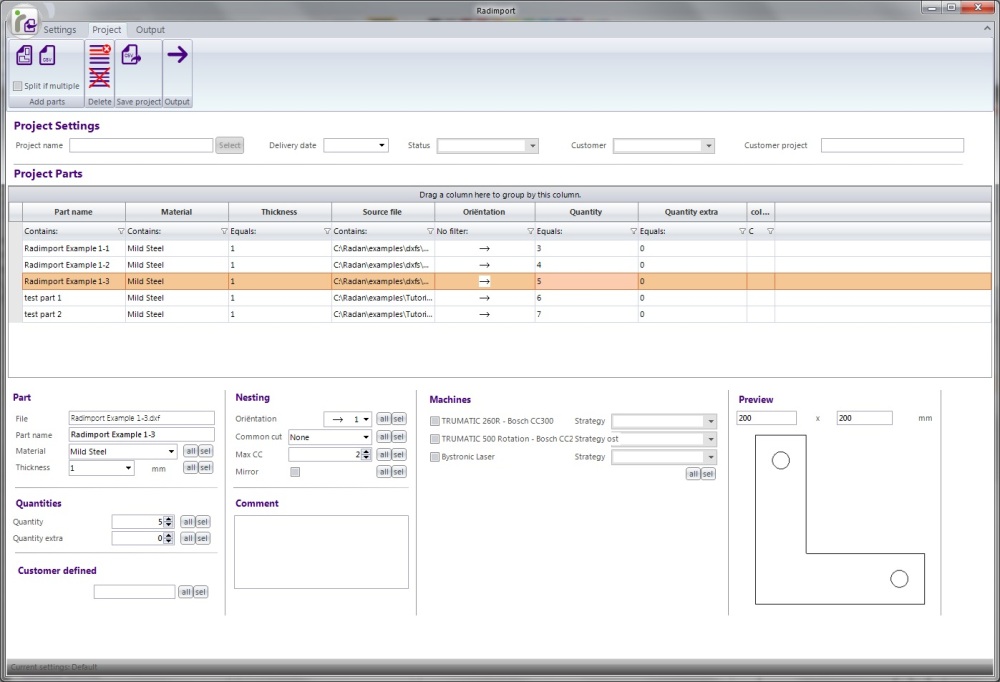Switch to the Settings tab
Screen dimensions: 1000x682
tap(59, 30)
